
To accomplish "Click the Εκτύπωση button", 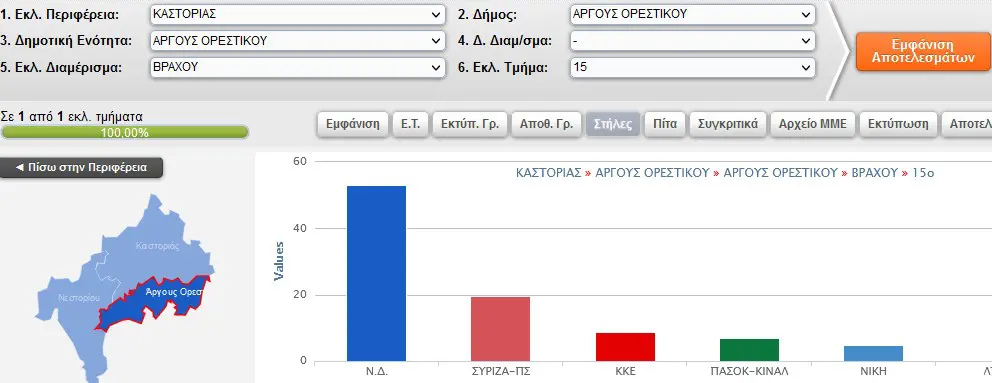I will coord(898,124).
